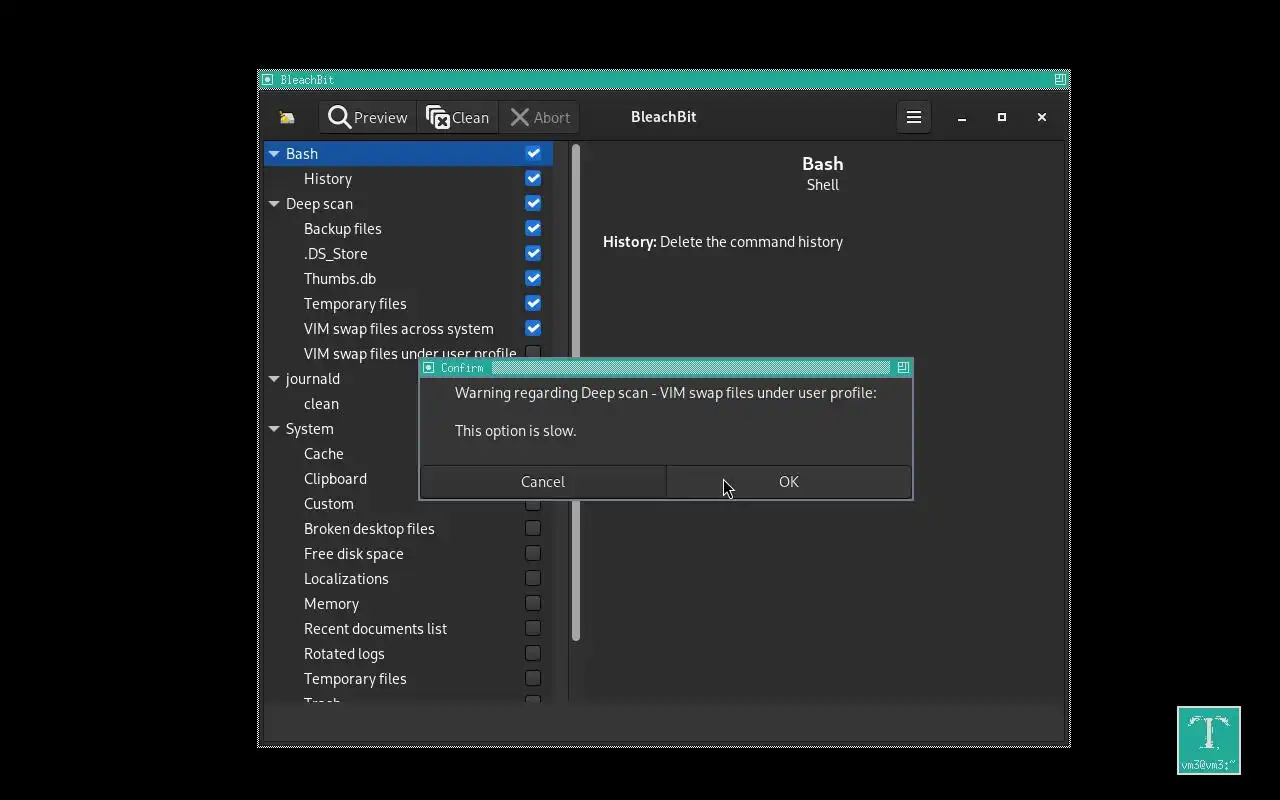Select the History tree row
1280x800 pixels.
(x=408, y=178)
